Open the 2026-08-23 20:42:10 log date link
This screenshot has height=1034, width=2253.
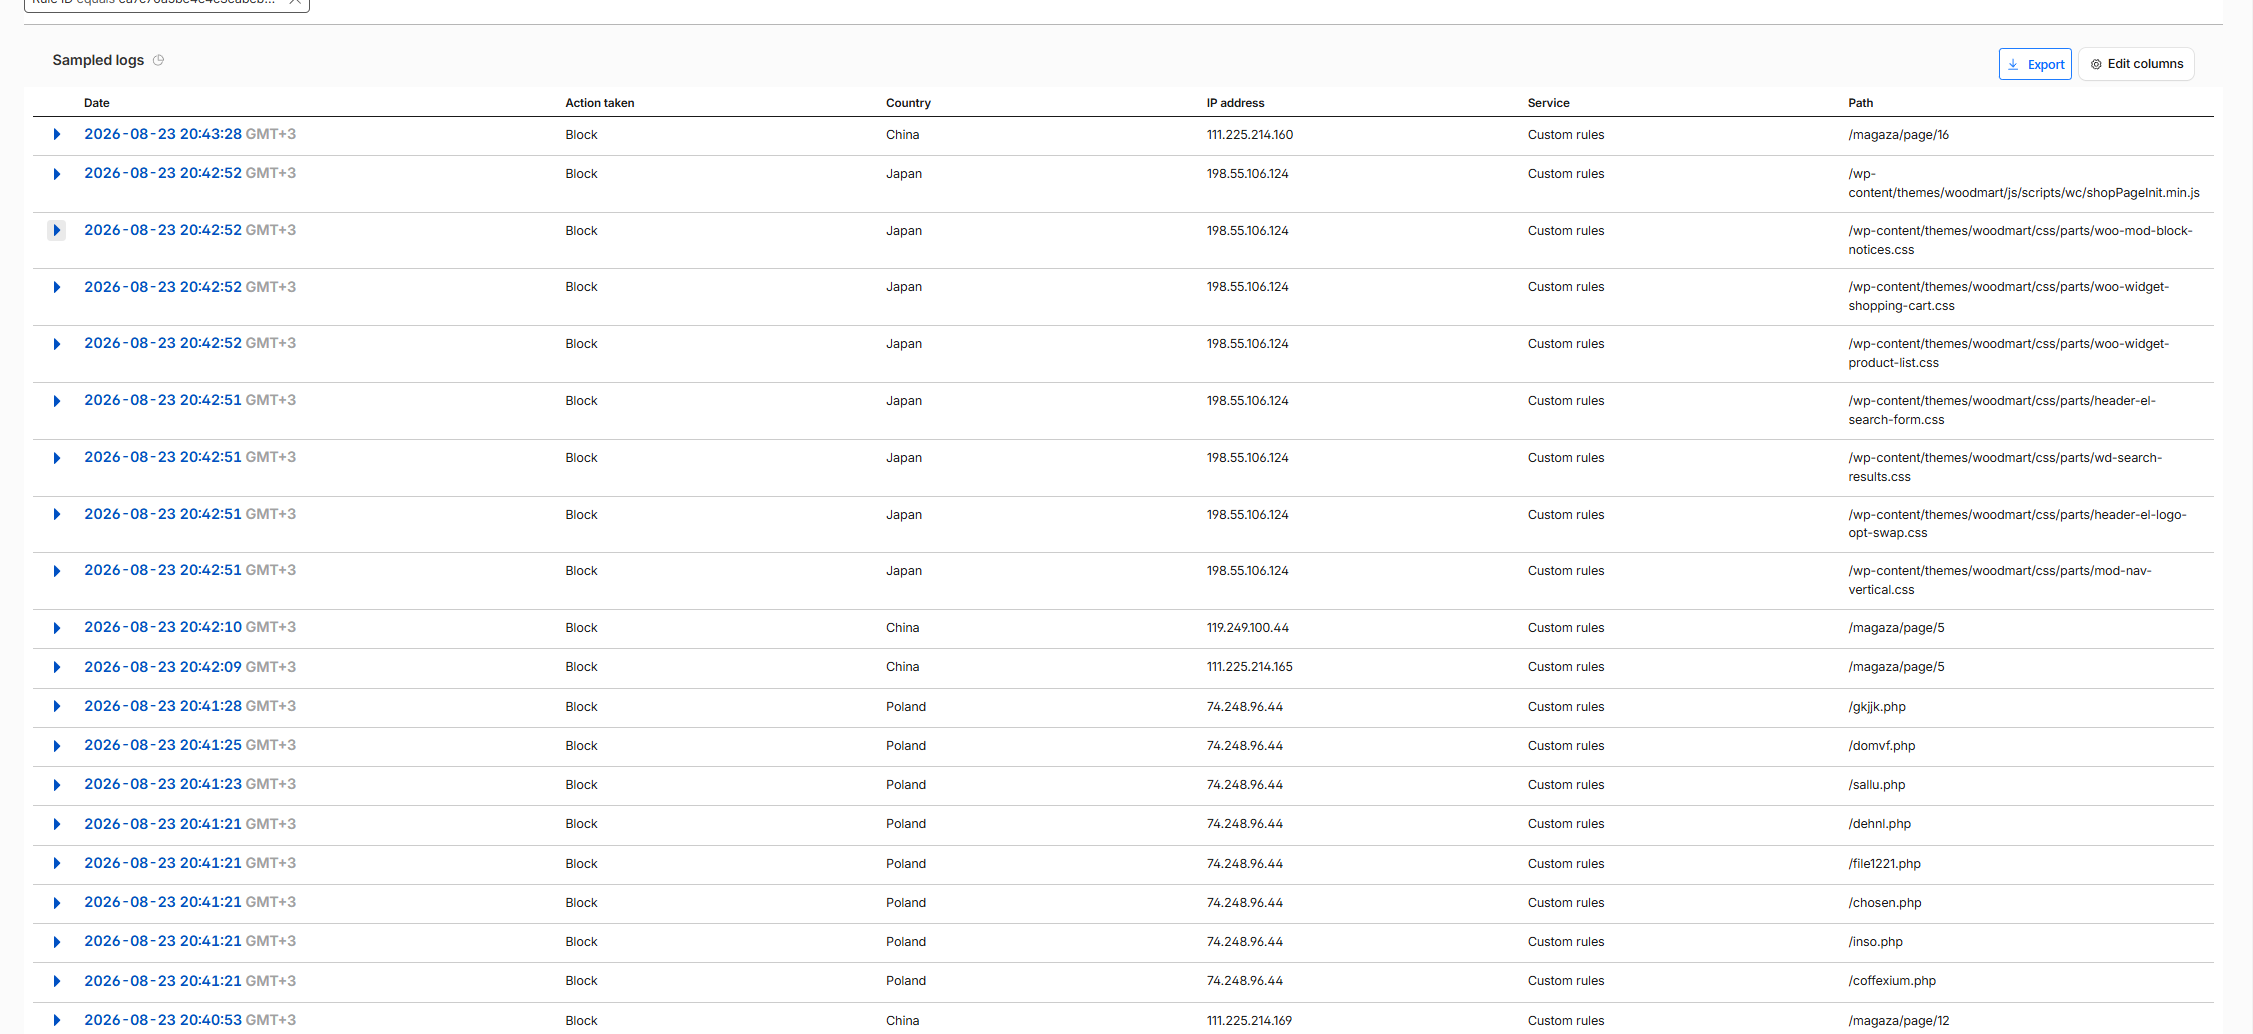click(163, 627)
